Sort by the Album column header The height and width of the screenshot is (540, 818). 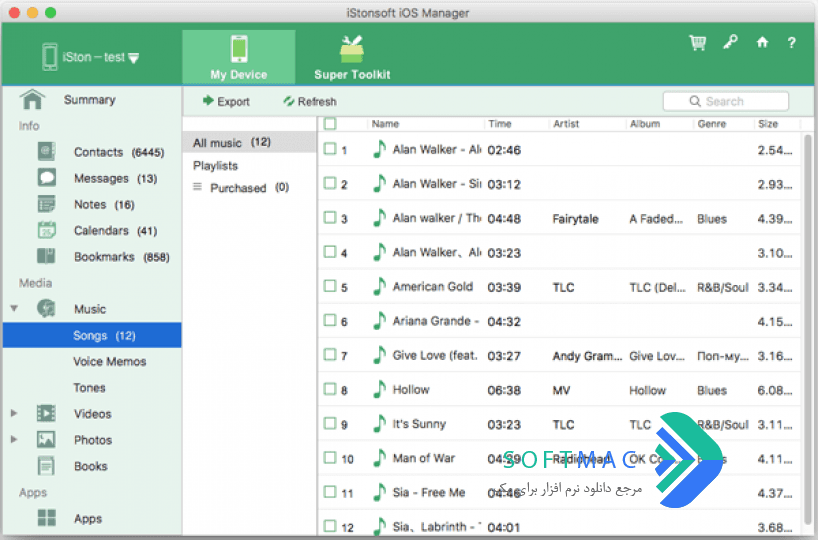tap(645, 124)
